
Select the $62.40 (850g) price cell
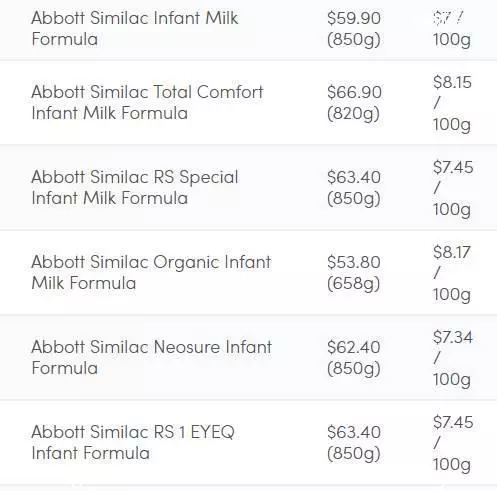[x=354, y=358]
